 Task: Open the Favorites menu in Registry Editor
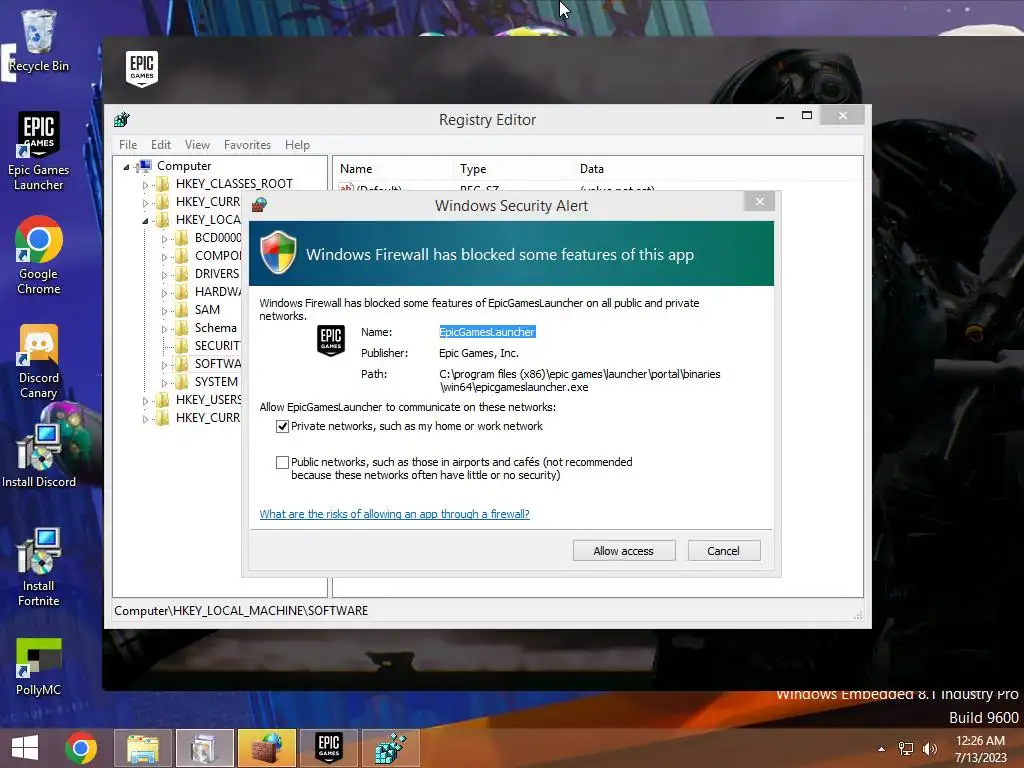click(247, 145)
